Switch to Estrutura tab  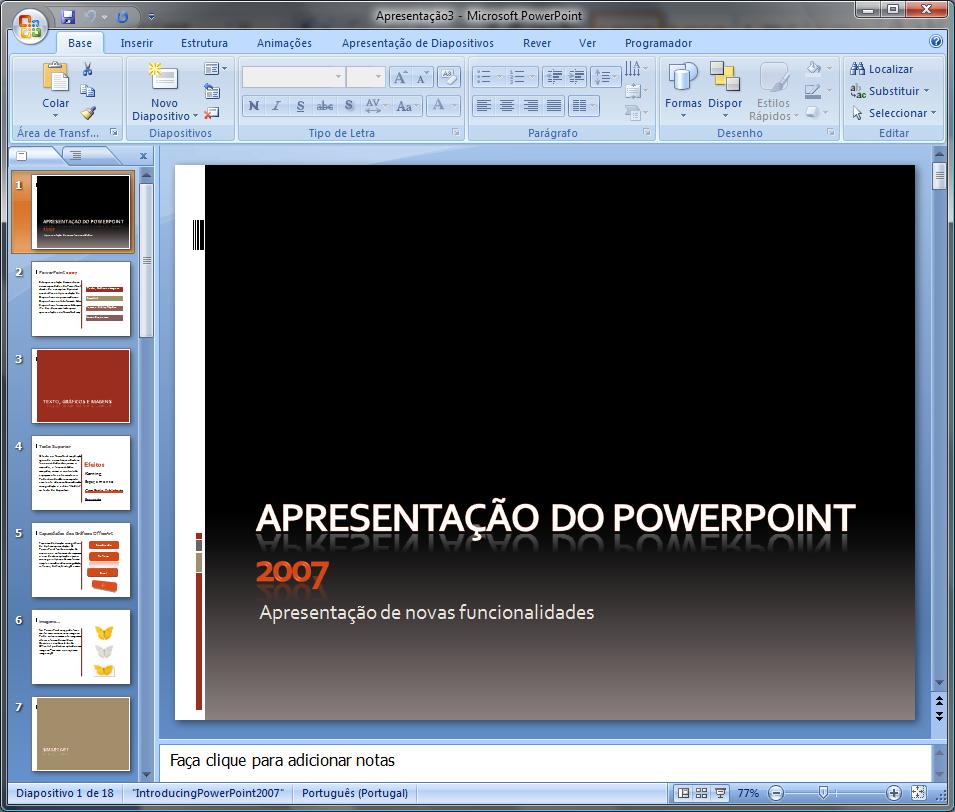204,43
